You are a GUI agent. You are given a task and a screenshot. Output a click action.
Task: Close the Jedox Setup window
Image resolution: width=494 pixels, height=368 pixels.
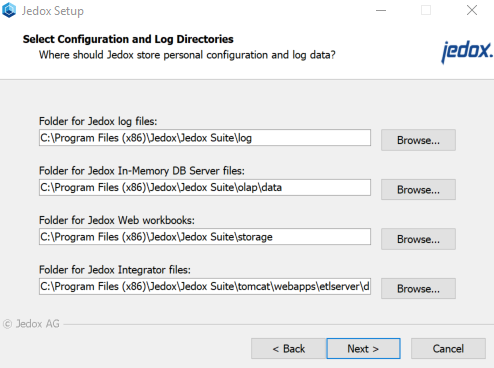tap(472, 10)
